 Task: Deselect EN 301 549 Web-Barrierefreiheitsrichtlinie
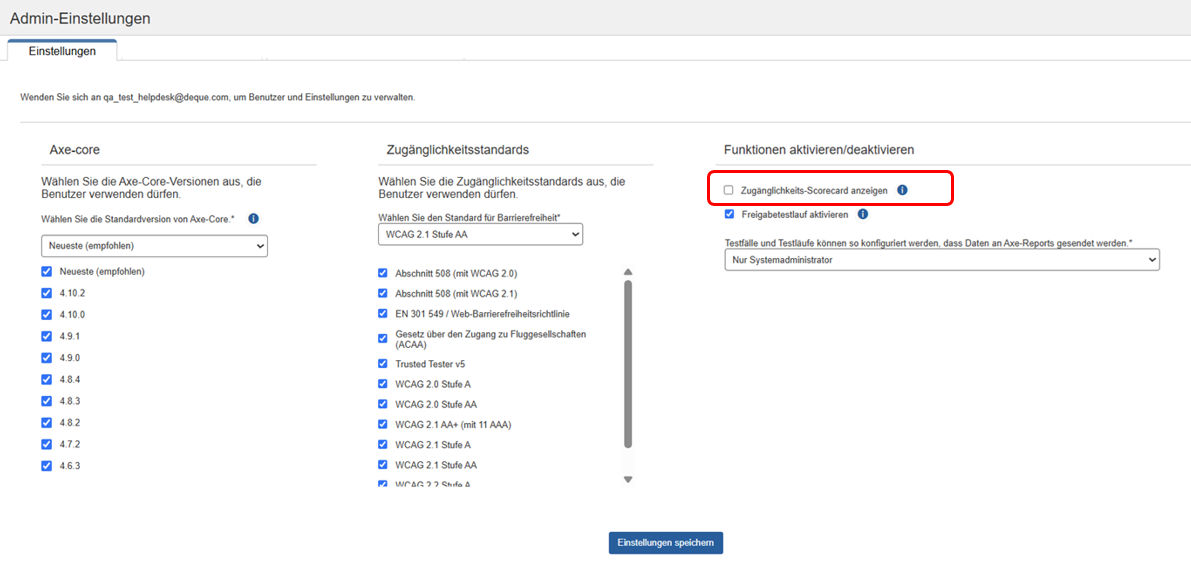pyautogui.click(x=383, y=313)
